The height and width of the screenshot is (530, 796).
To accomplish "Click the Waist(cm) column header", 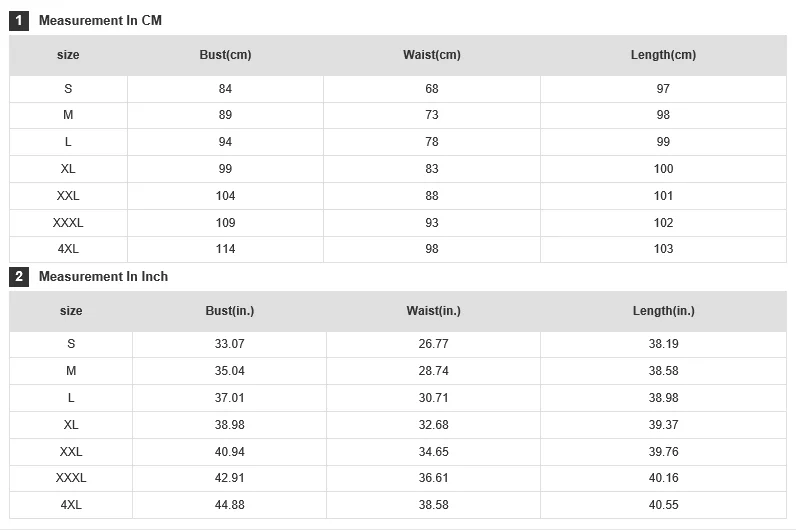I will click(432, 55).
